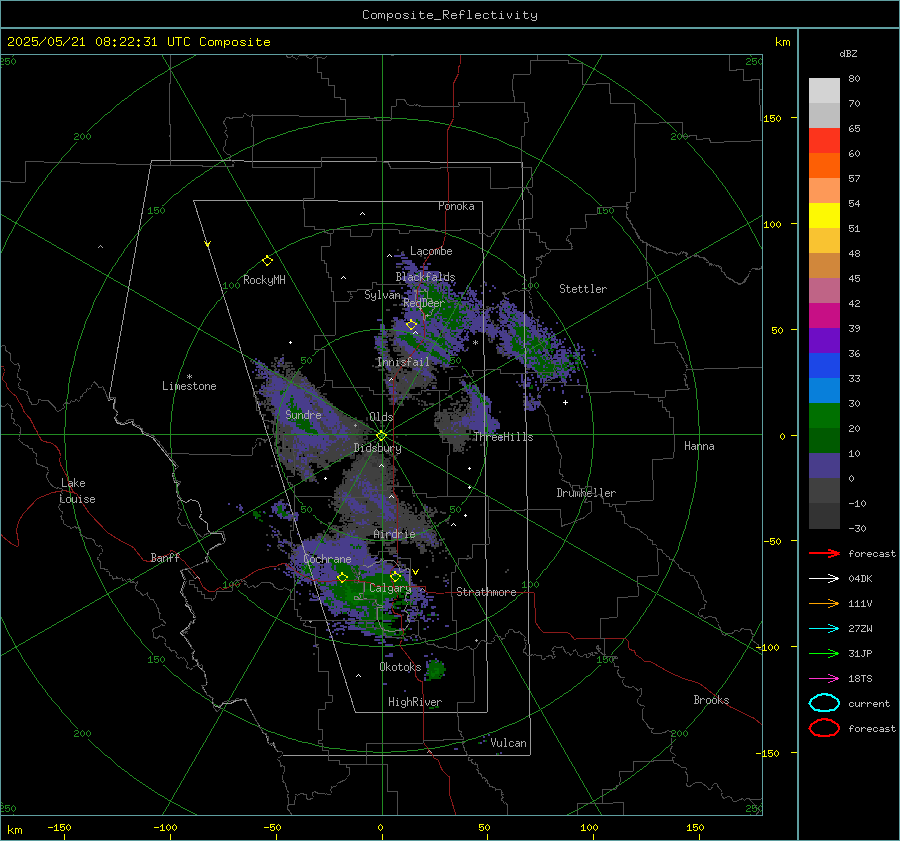
Task: Click the white asterisk above Limestone
Action: click(189, 377)
